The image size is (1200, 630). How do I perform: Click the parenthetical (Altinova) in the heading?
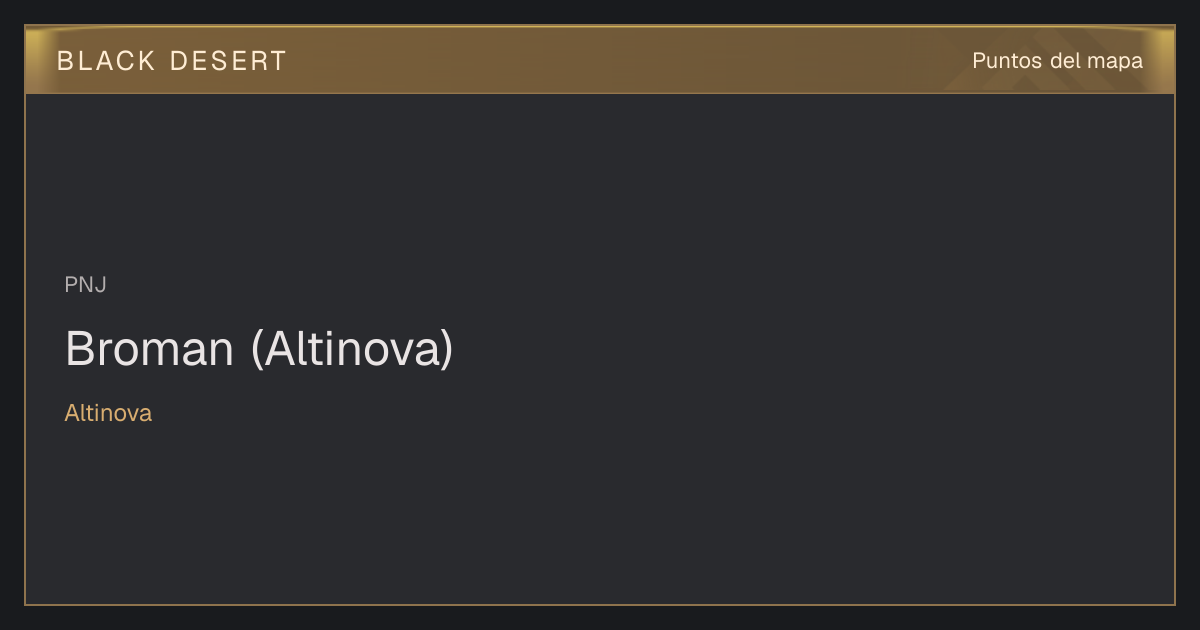352,349
